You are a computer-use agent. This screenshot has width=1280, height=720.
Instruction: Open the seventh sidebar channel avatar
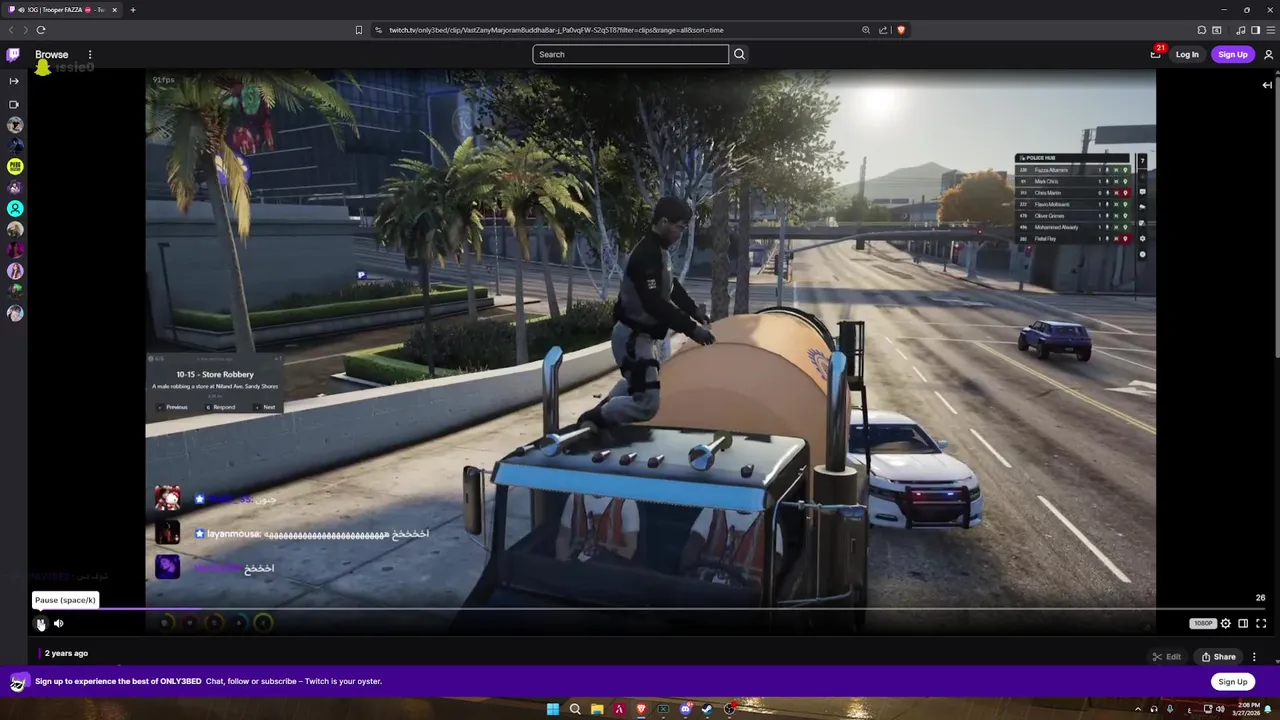click(x=15, y=250)
